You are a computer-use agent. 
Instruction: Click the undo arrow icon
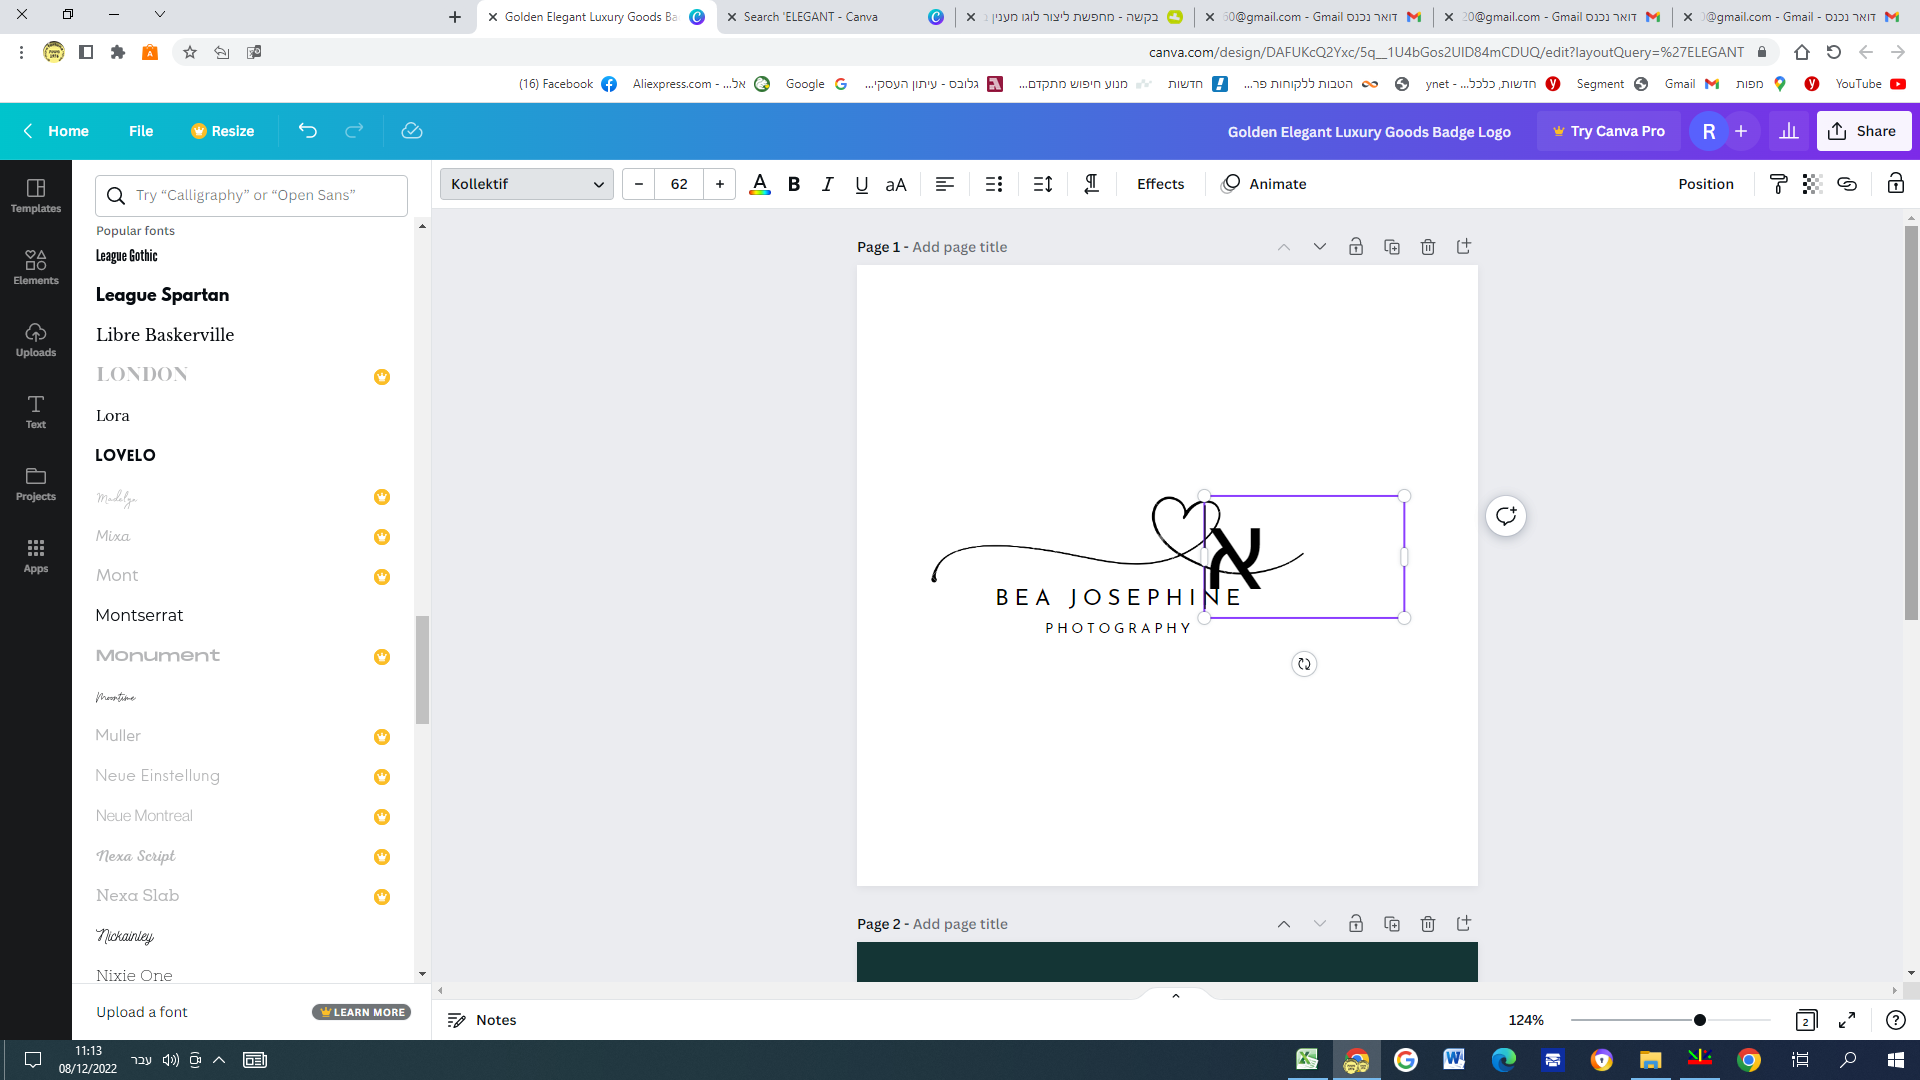click(x=308, y=131)
